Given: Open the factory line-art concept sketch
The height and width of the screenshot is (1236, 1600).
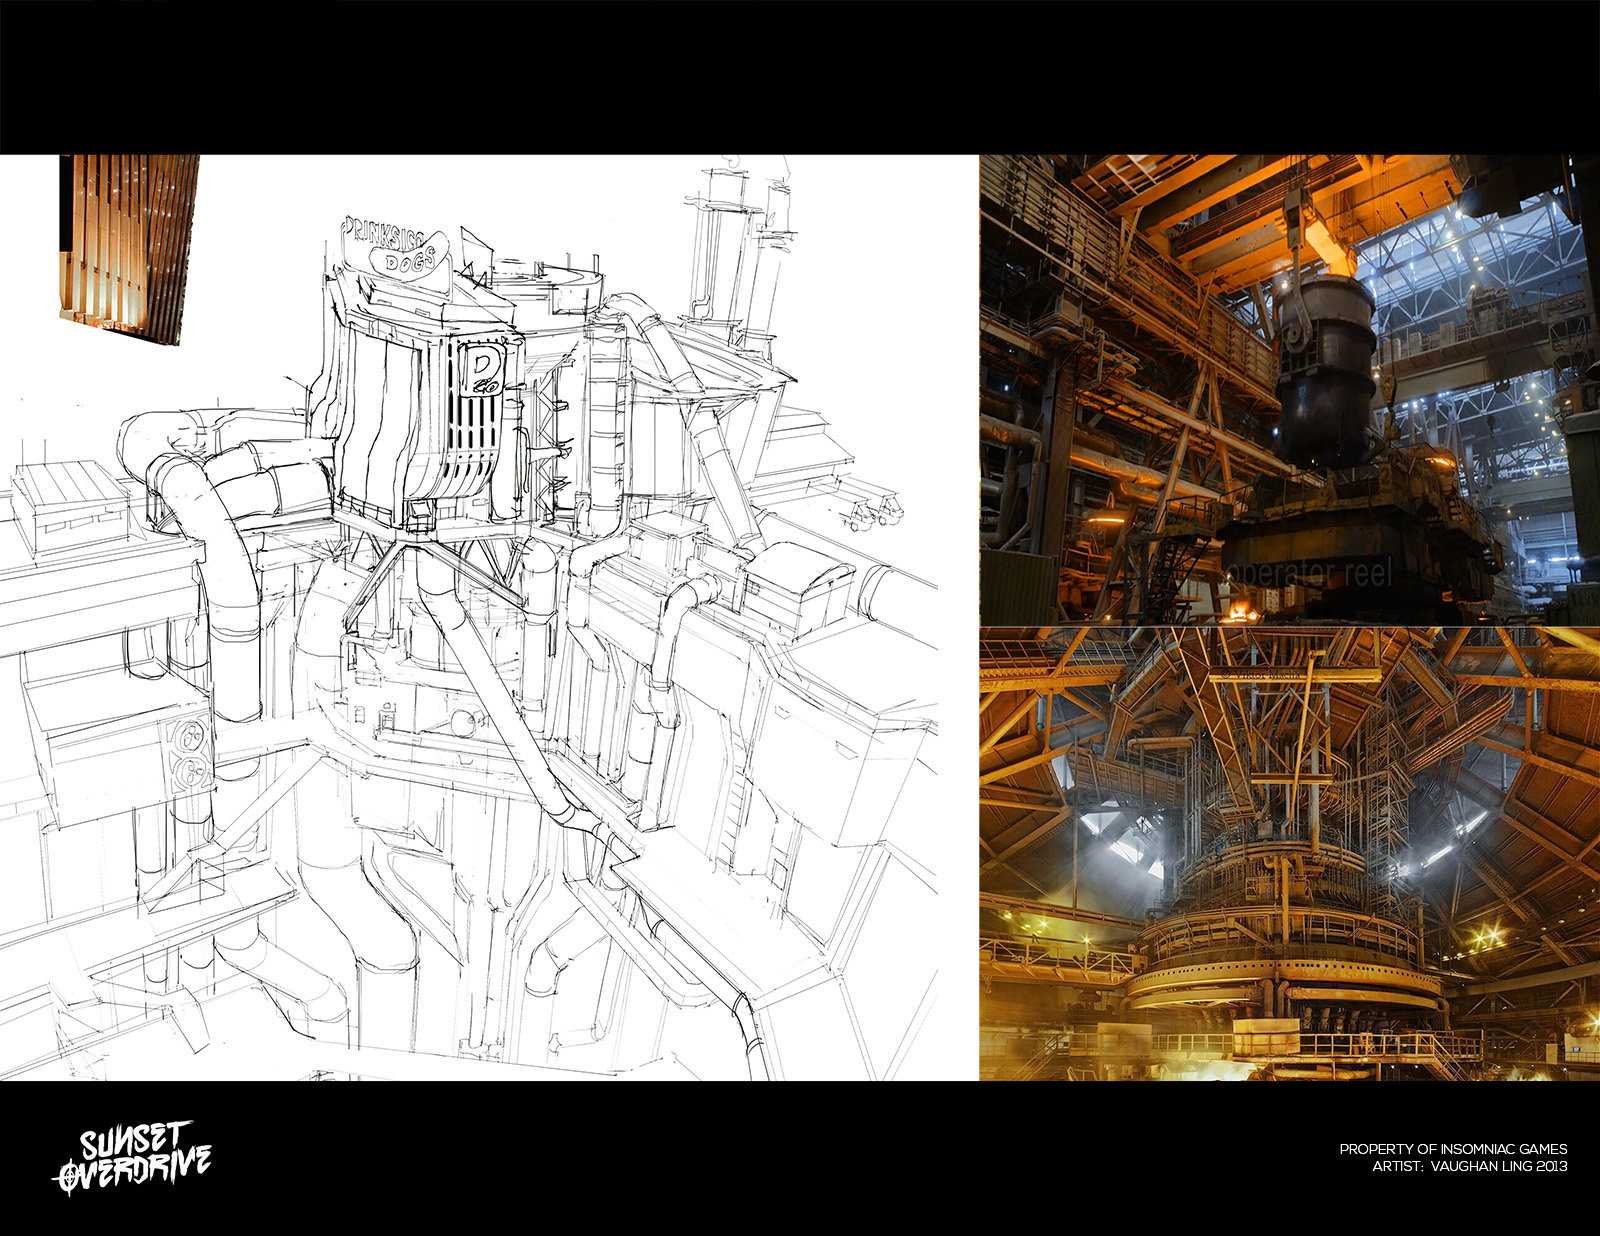Looking at the screenshot, I should click(x=489, y=617).
